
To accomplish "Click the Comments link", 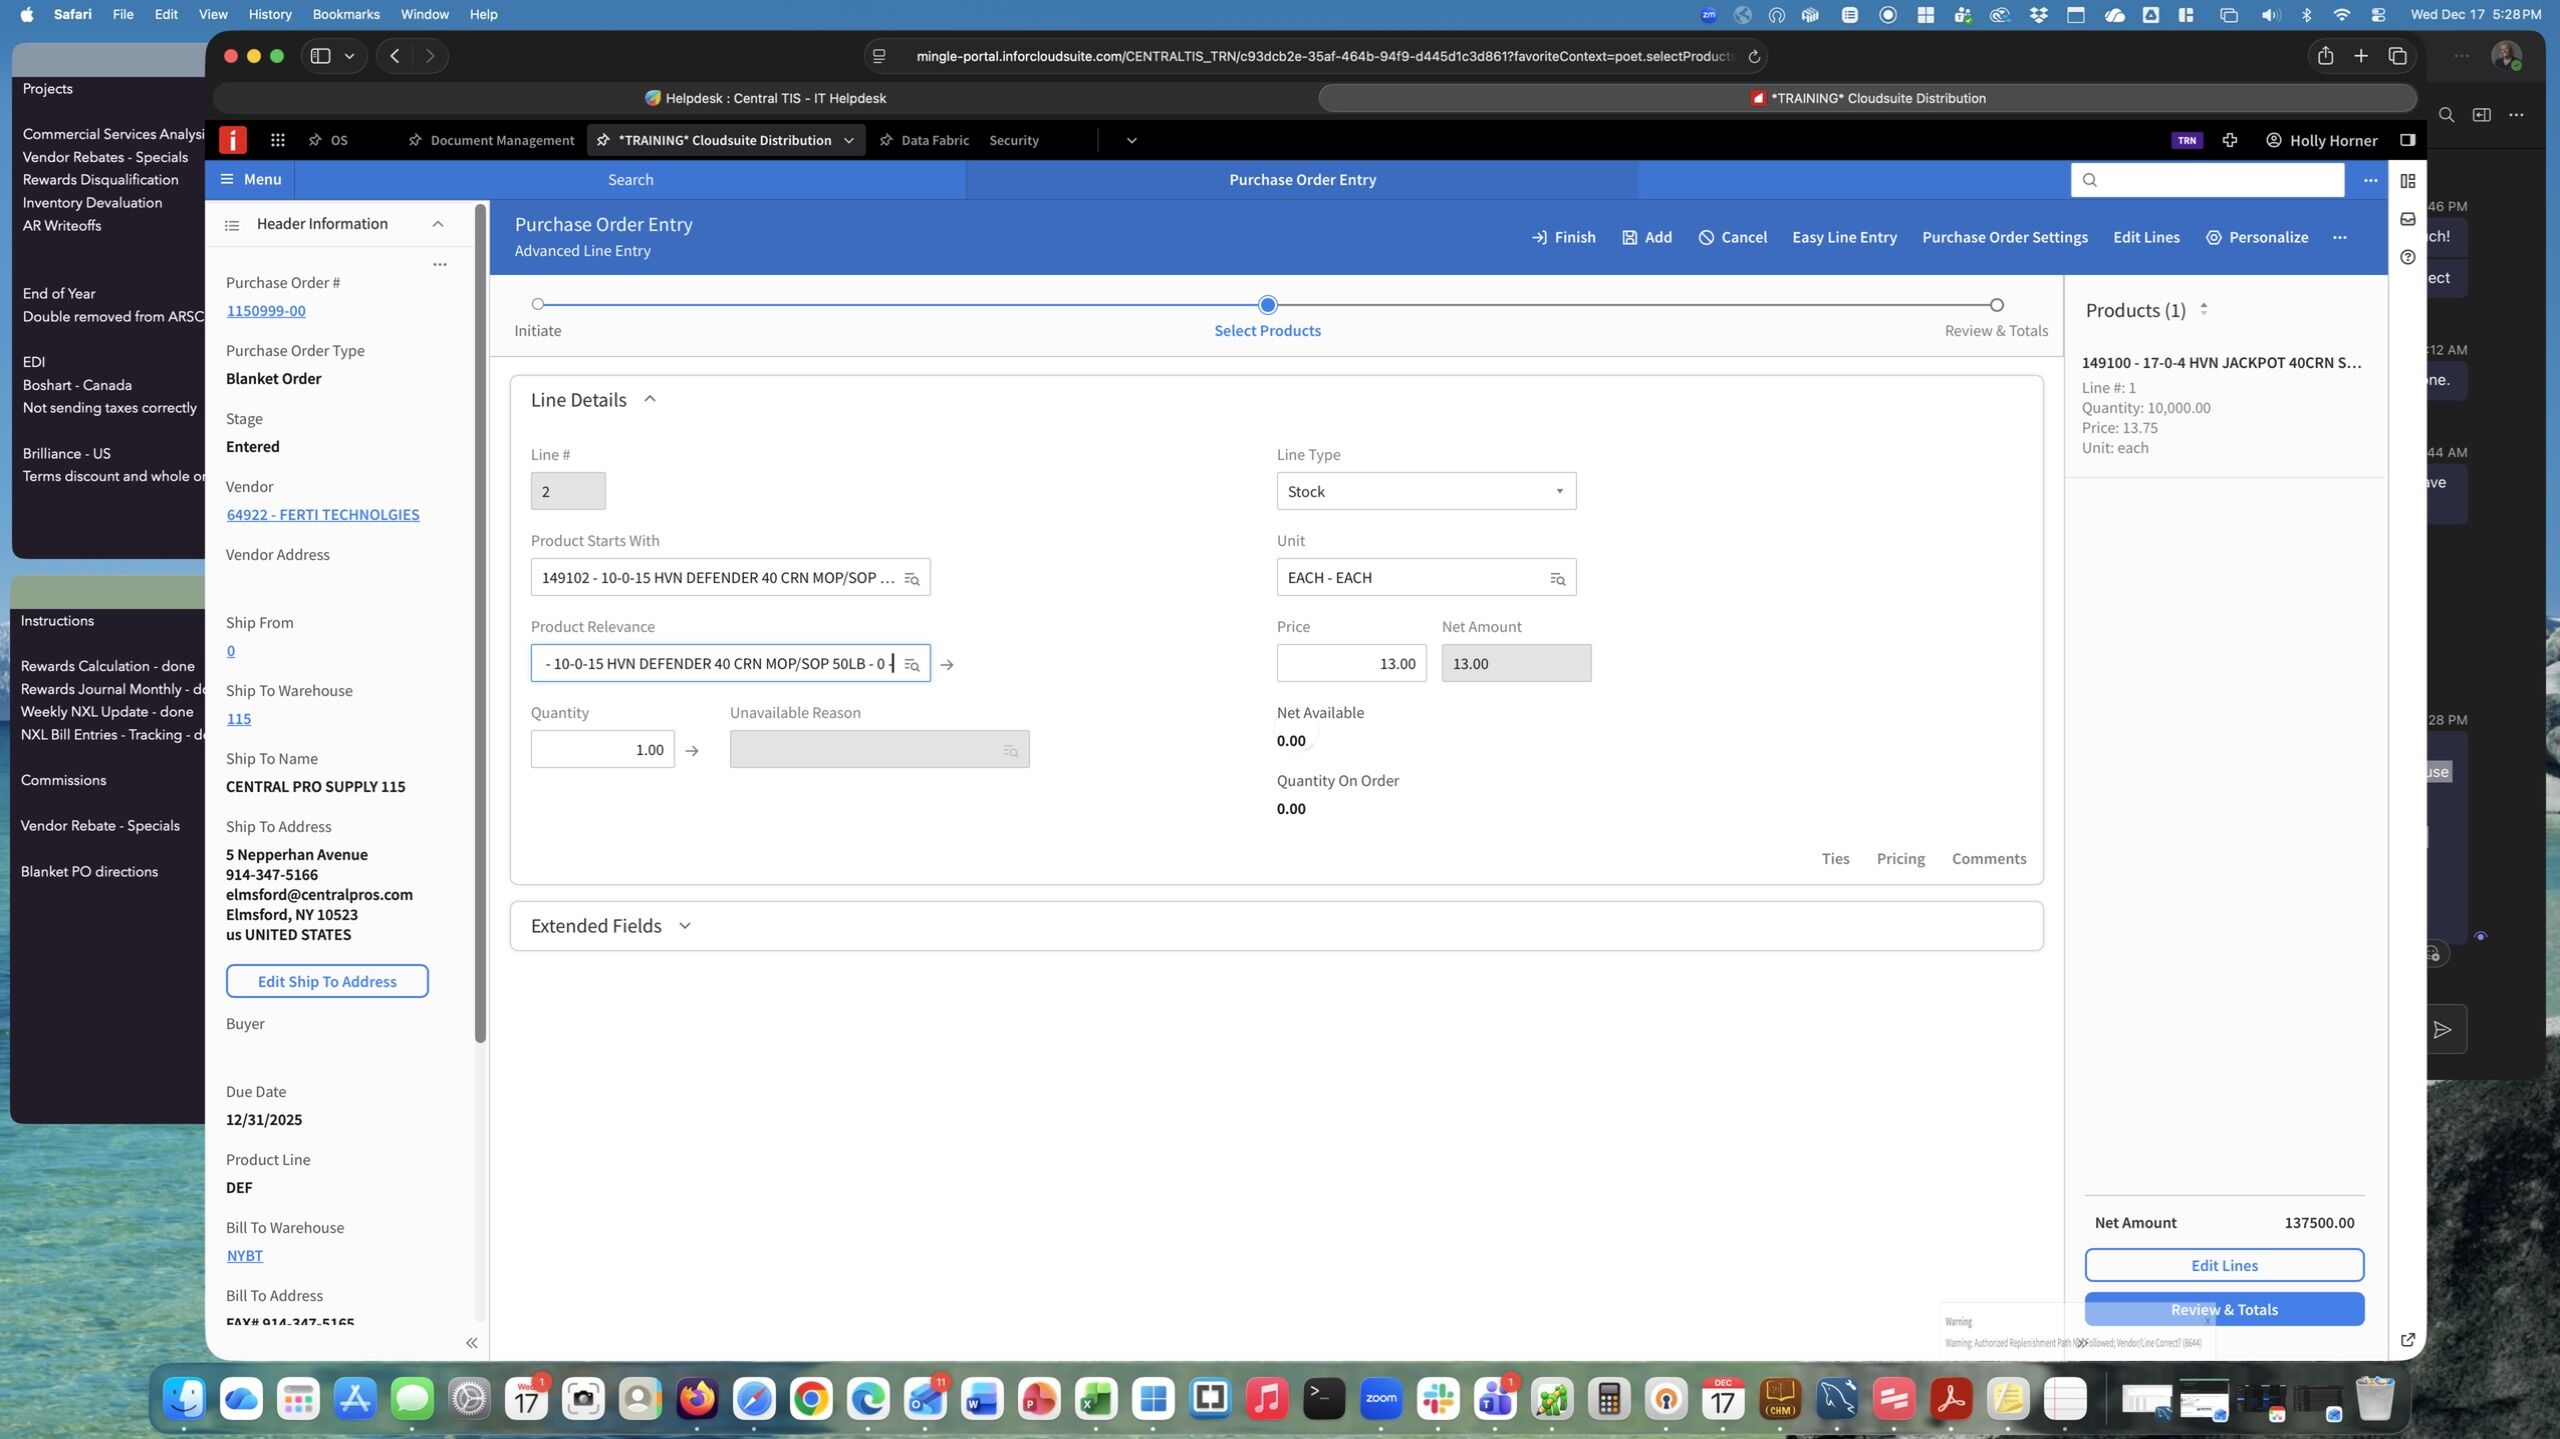I will 1988,859.
